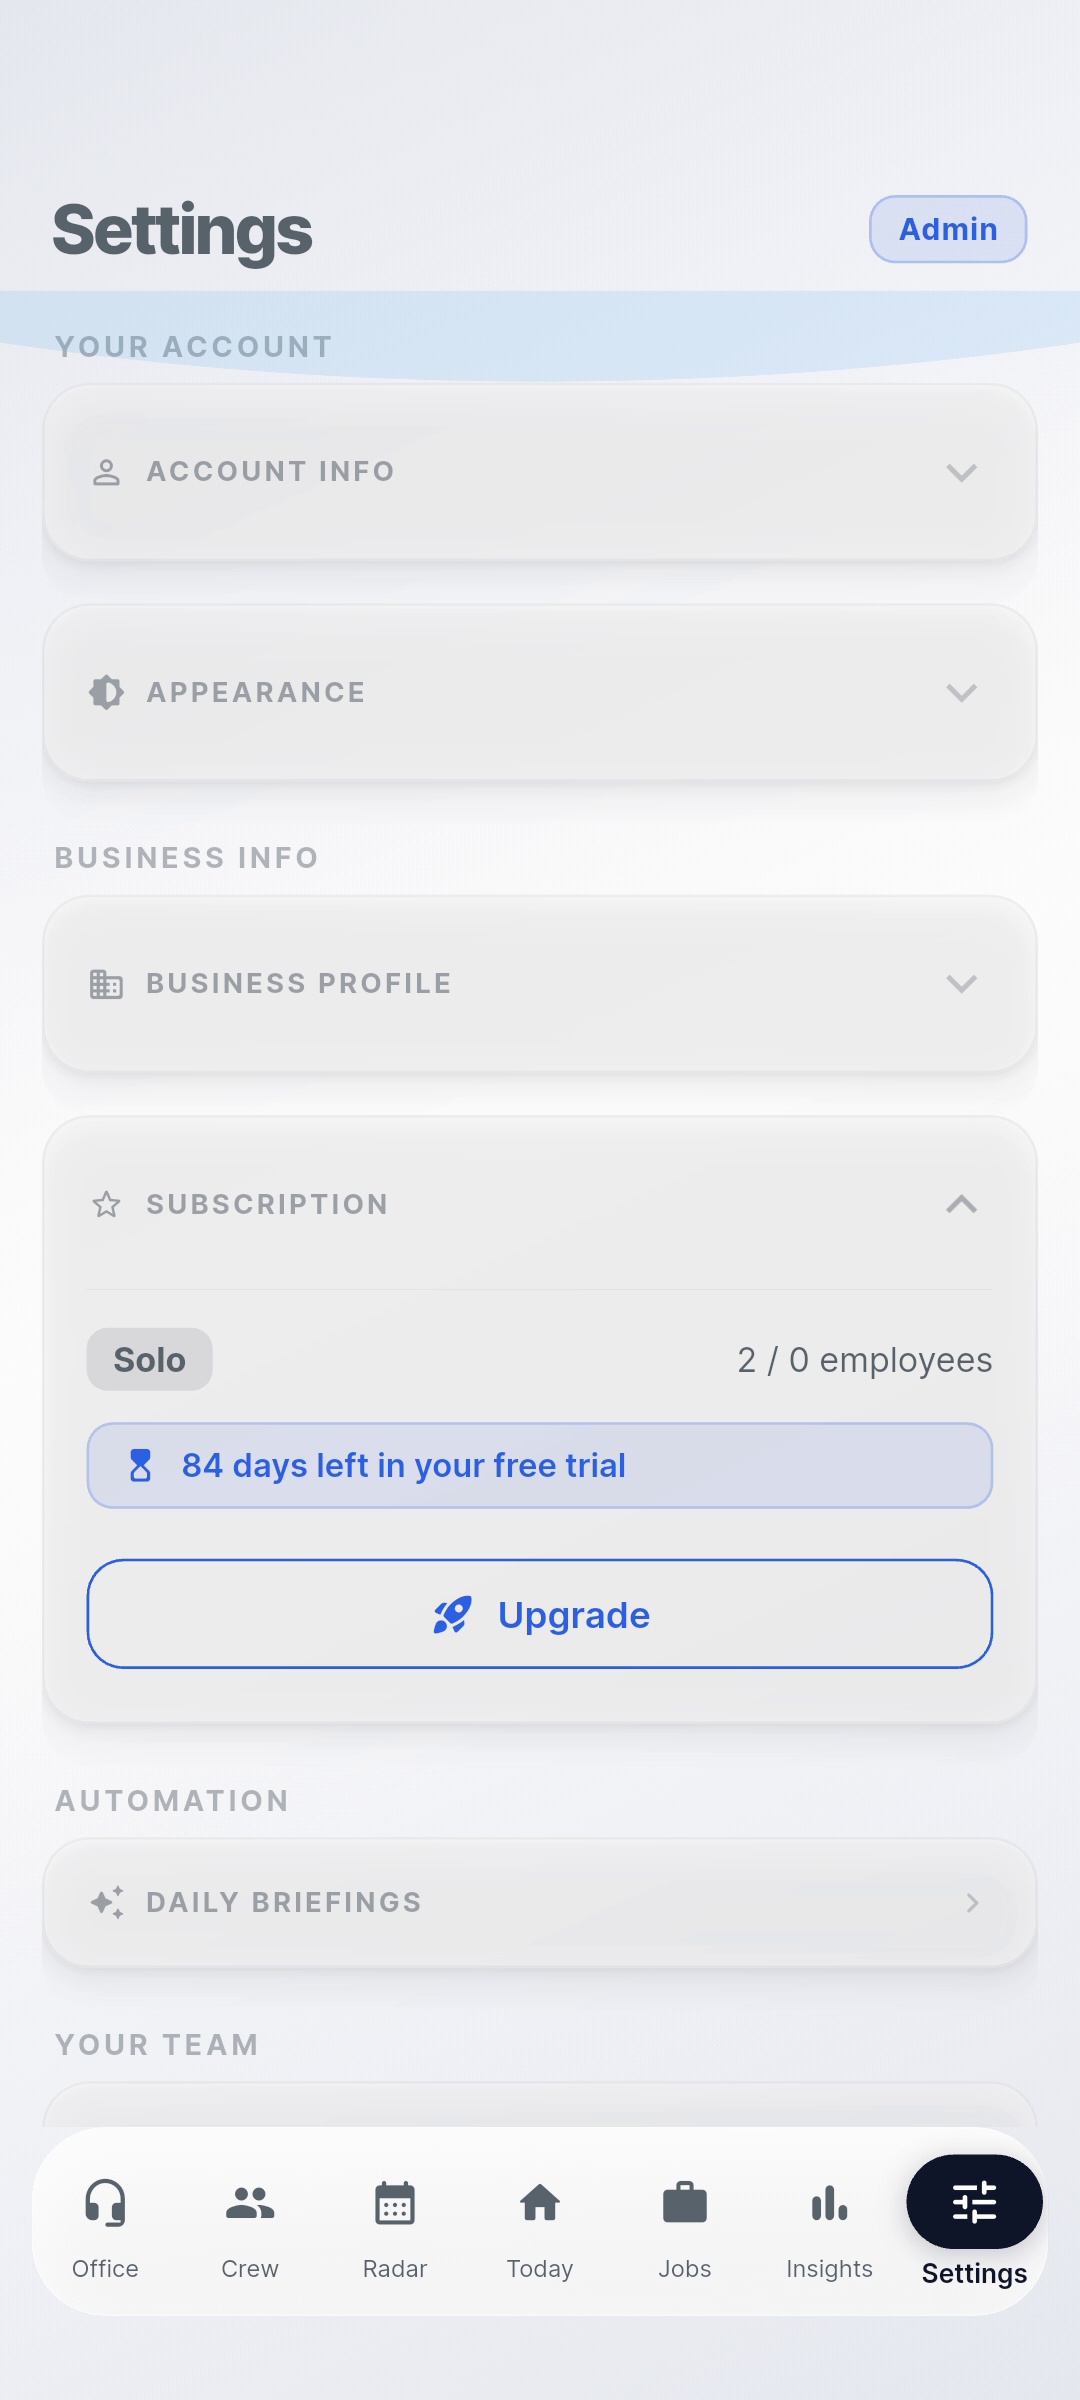Collapse the Subscription section
Image resolution: width=1080 pixels, height=2400 pixels.
(x=961, y=1204)
